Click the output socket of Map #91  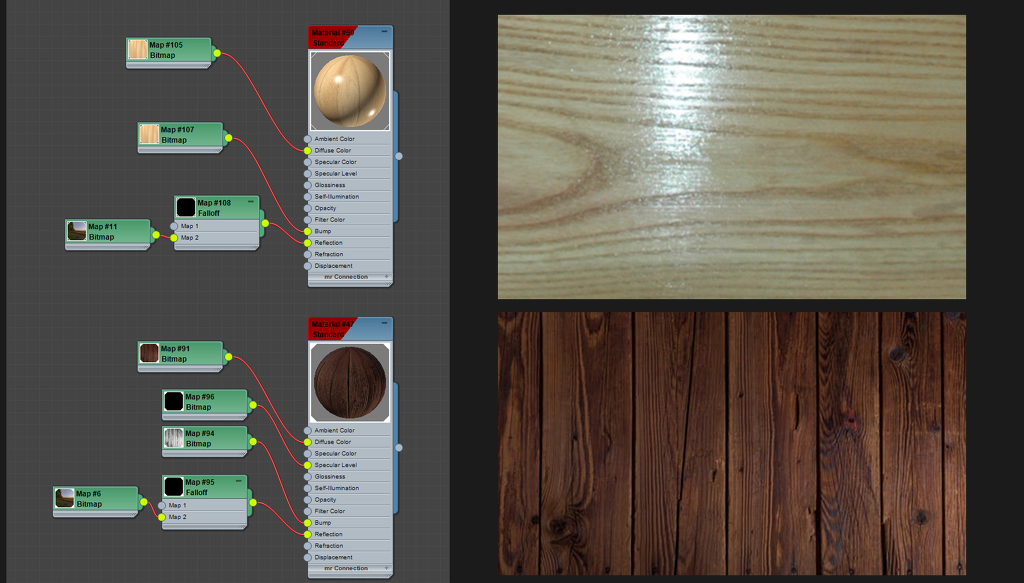tap(229, 356)
